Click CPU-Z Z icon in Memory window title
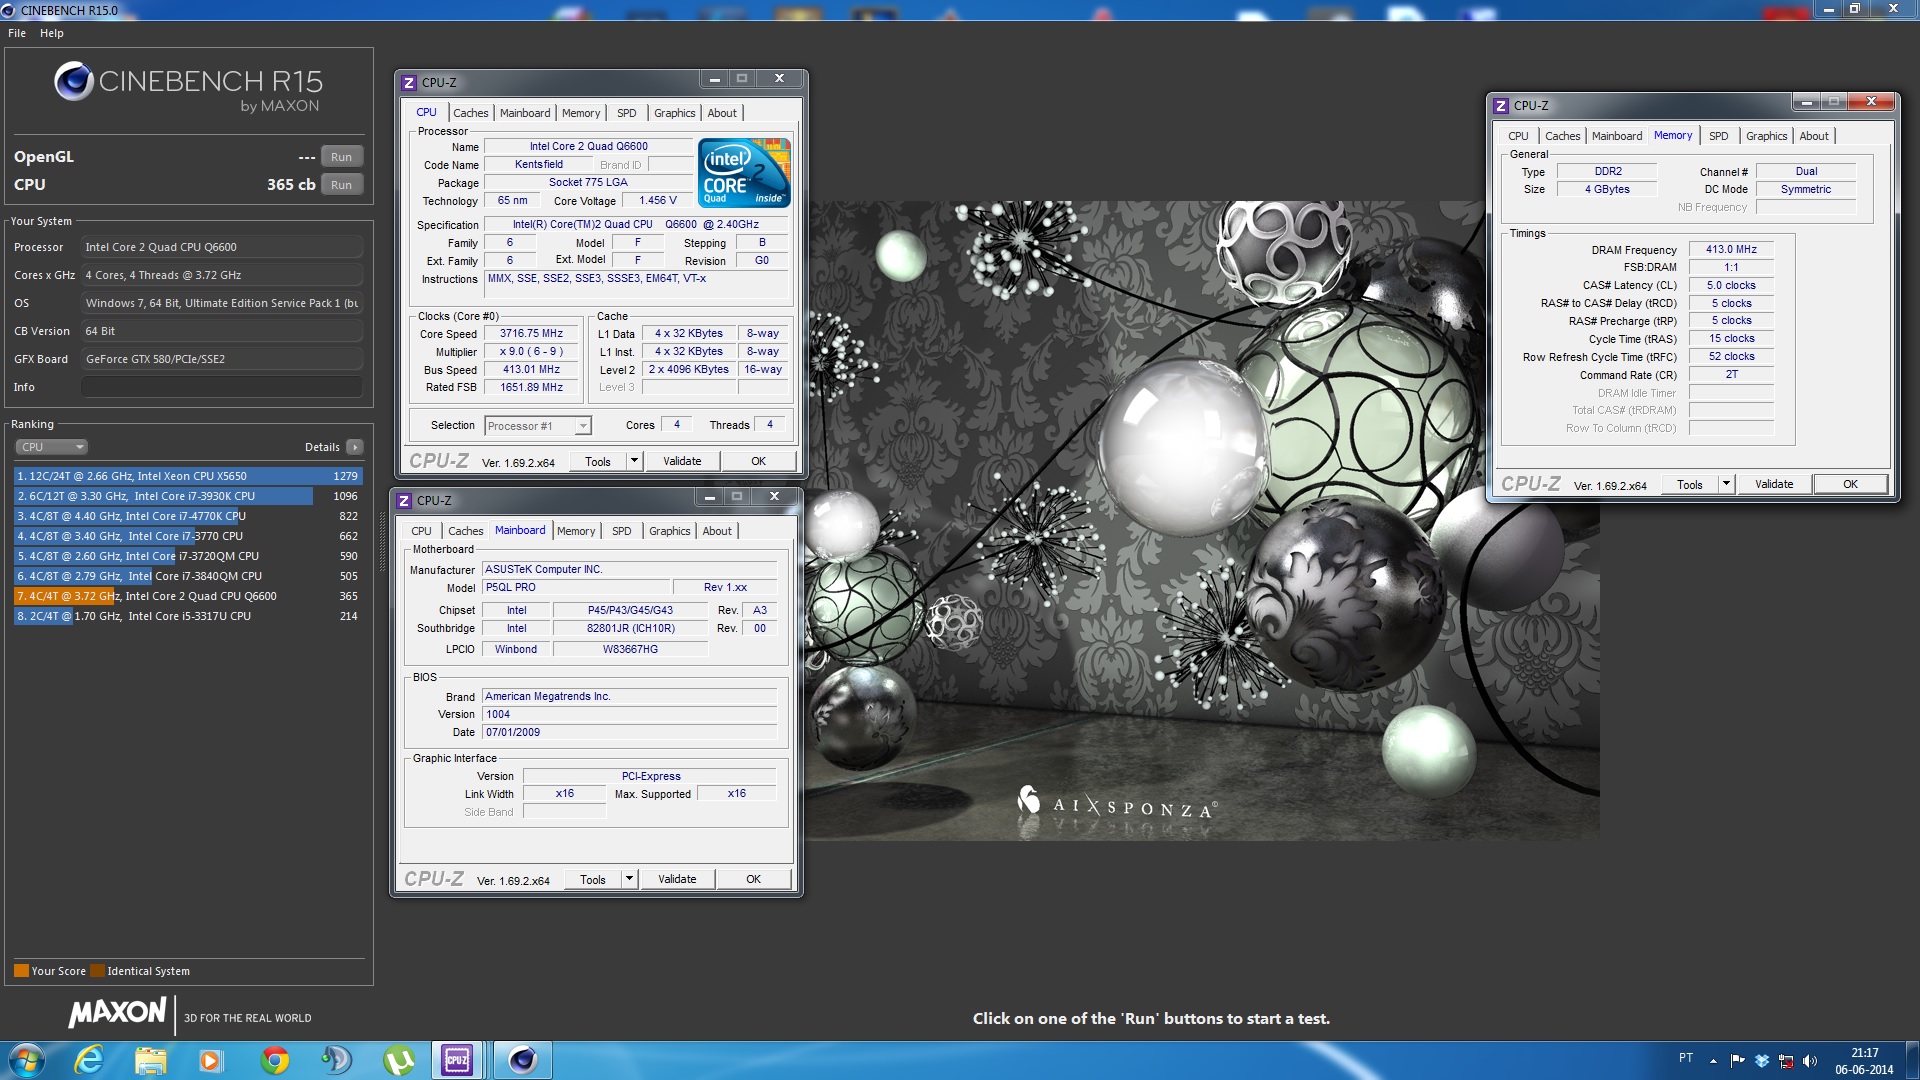Image resolution: width=1920 pixels, height=1080 pixels. [x=1501, y=105]
